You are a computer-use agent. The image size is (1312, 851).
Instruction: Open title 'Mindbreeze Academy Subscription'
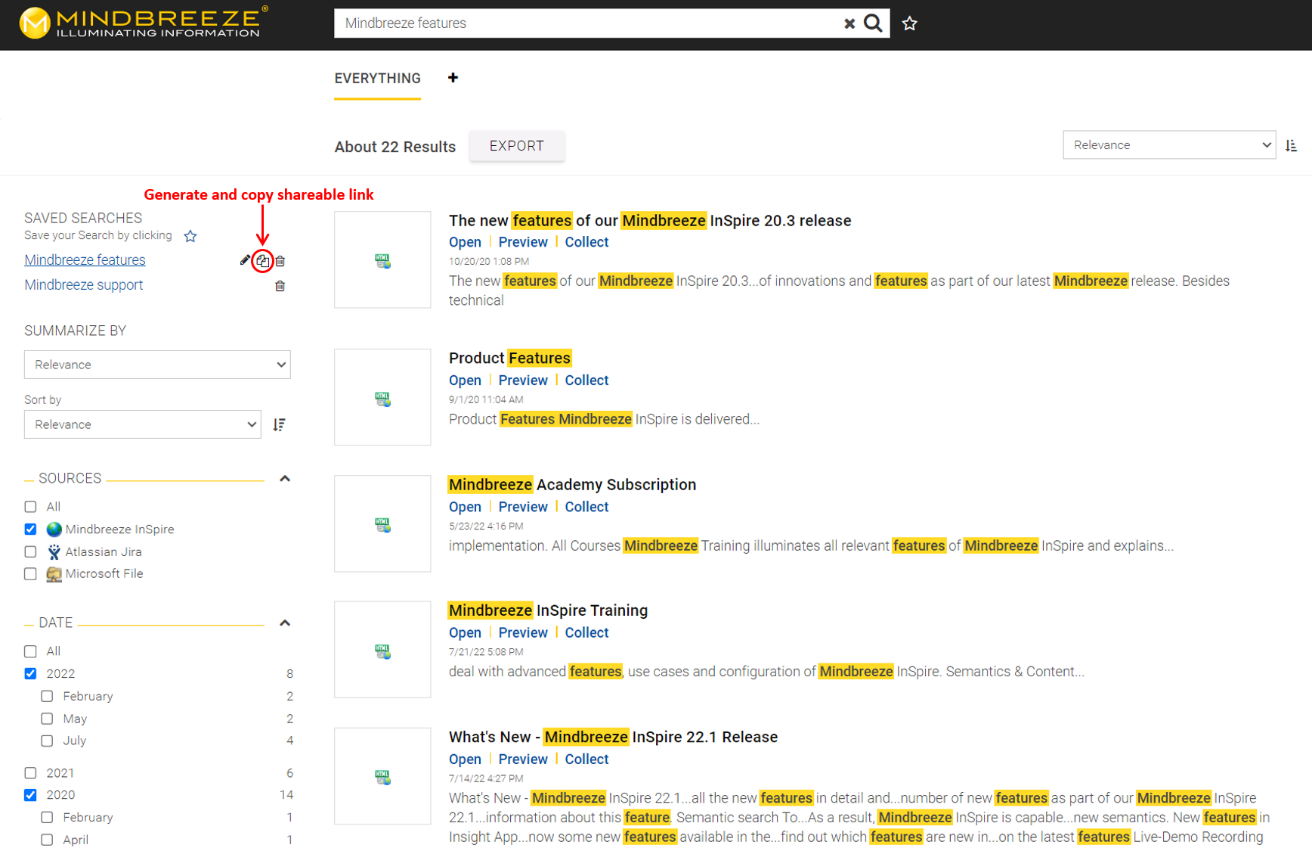click(572, 484)
